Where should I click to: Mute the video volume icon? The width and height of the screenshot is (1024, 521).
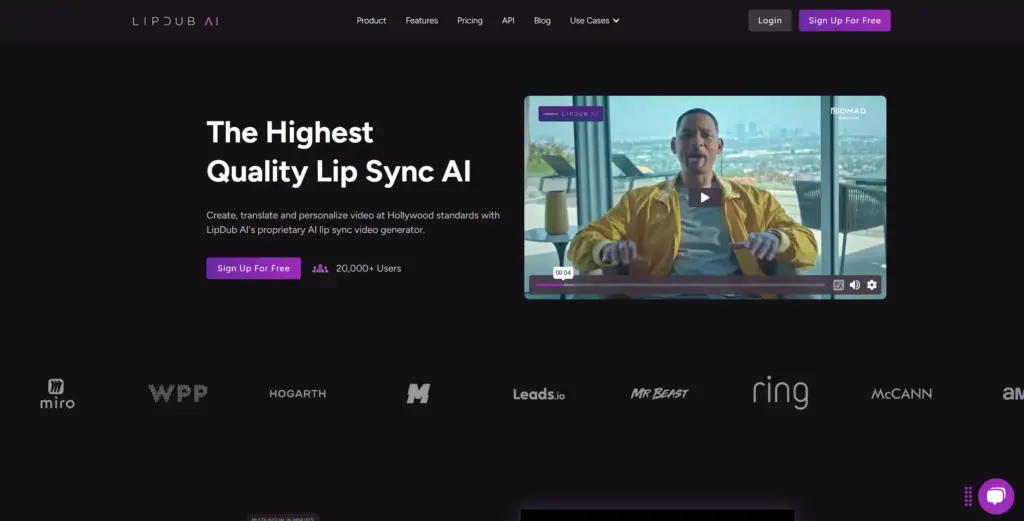tap(855, 285)
